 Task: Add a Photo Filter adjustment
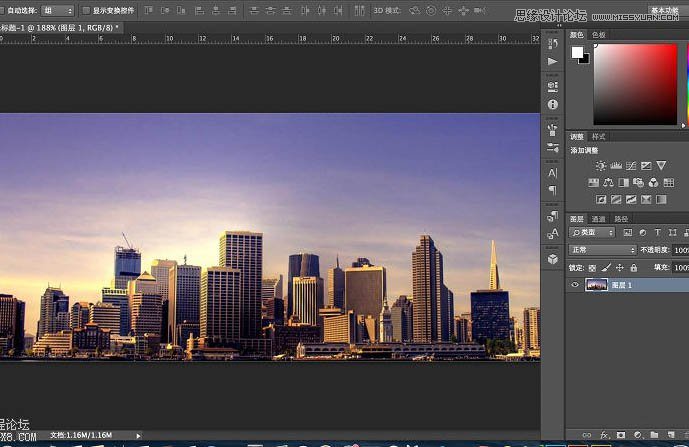pyautogui.click(x=638, y=182)
